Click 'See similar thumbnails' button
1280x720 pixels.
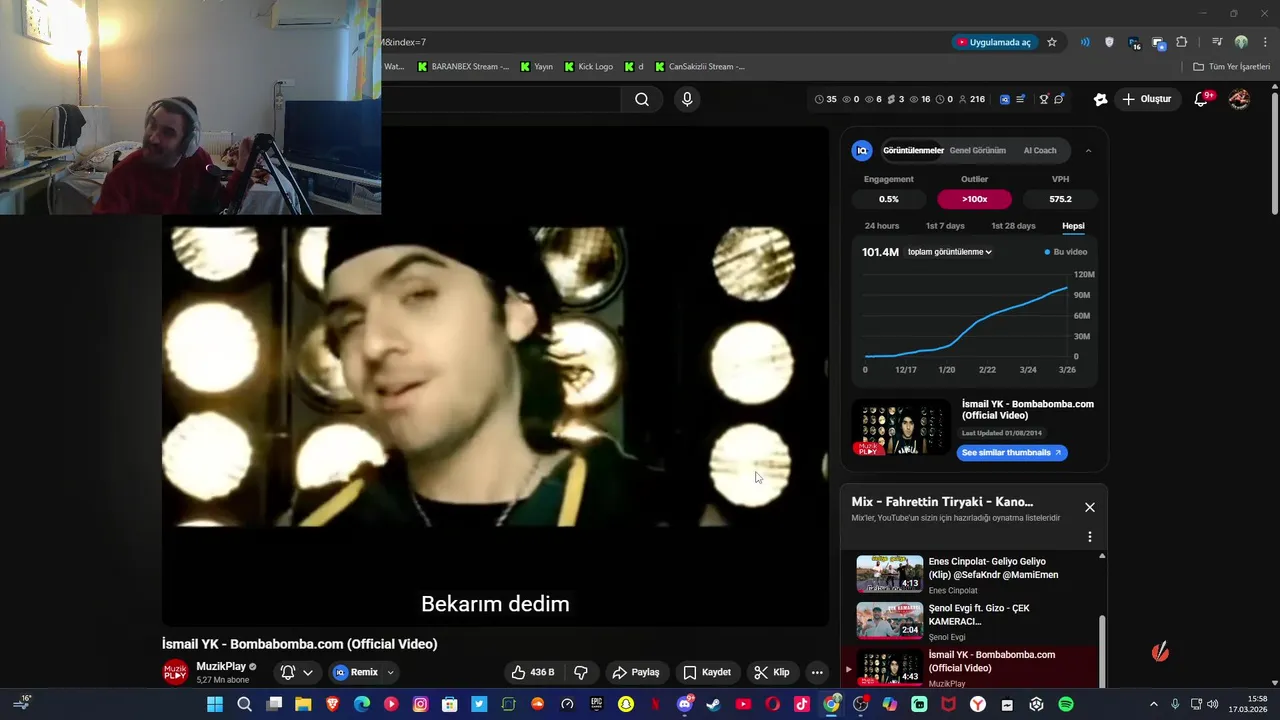[1011, 452]
